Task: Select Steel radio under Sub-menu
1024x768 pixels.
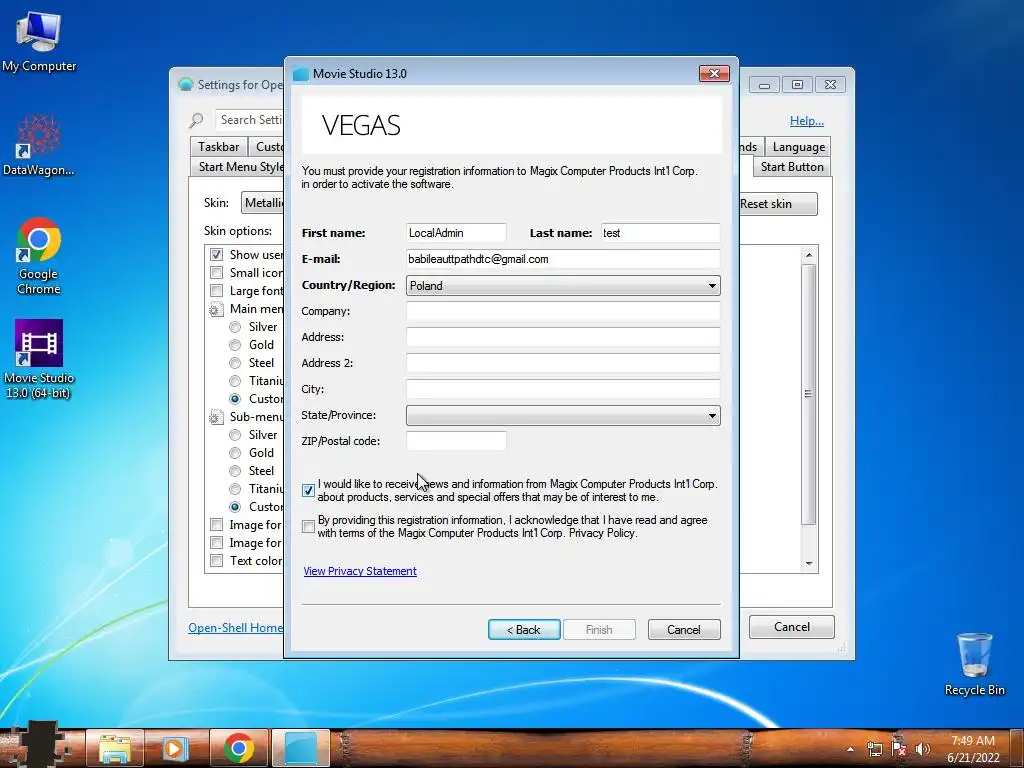Action: pyautogui.click(x=235, y=471)
